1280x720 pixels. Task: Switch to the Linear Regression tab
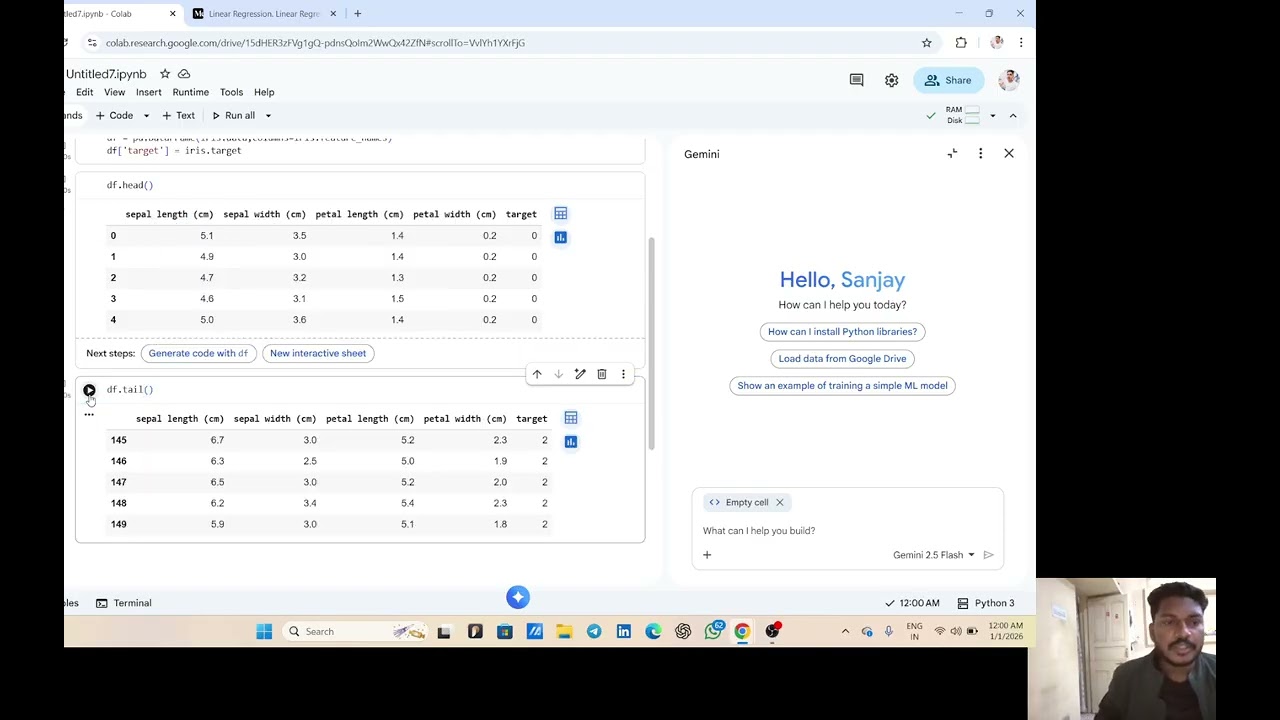(x=263, y=14)
